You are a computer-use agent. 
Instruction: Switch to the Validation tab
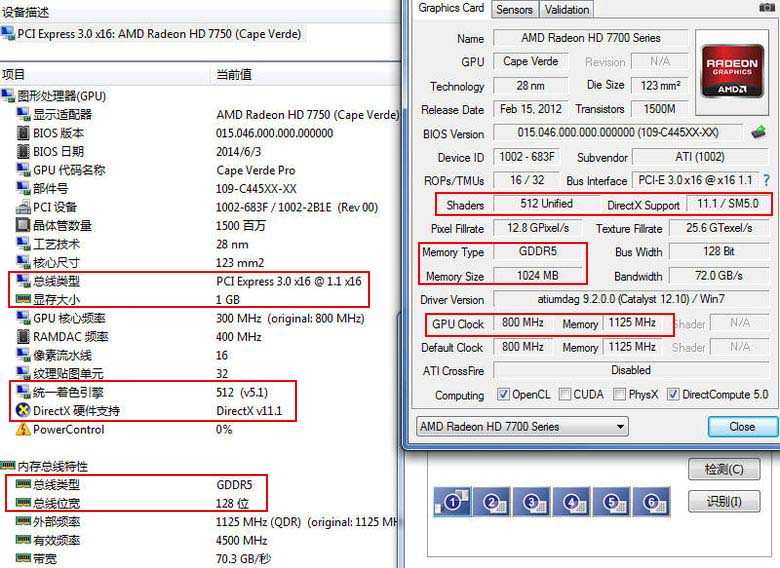pos(567,9)
